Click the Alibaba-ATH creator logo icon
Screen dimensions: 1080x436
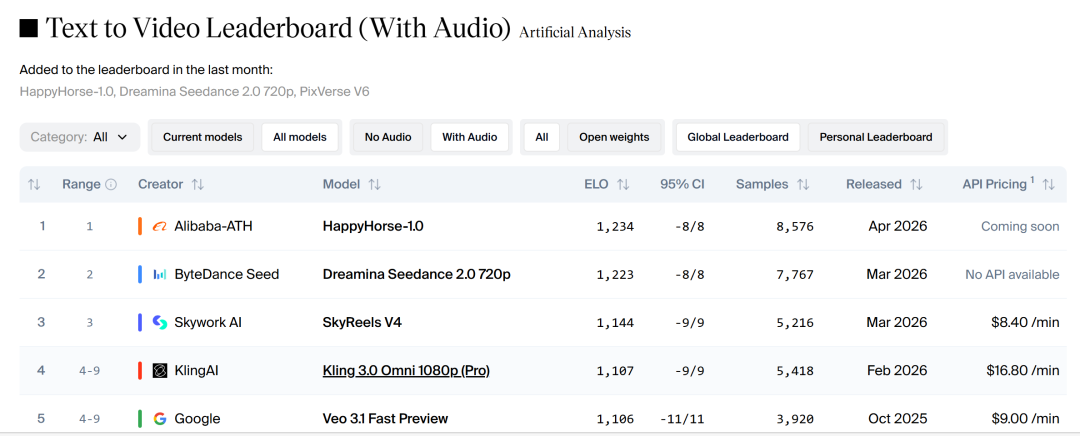click(159, 226)
